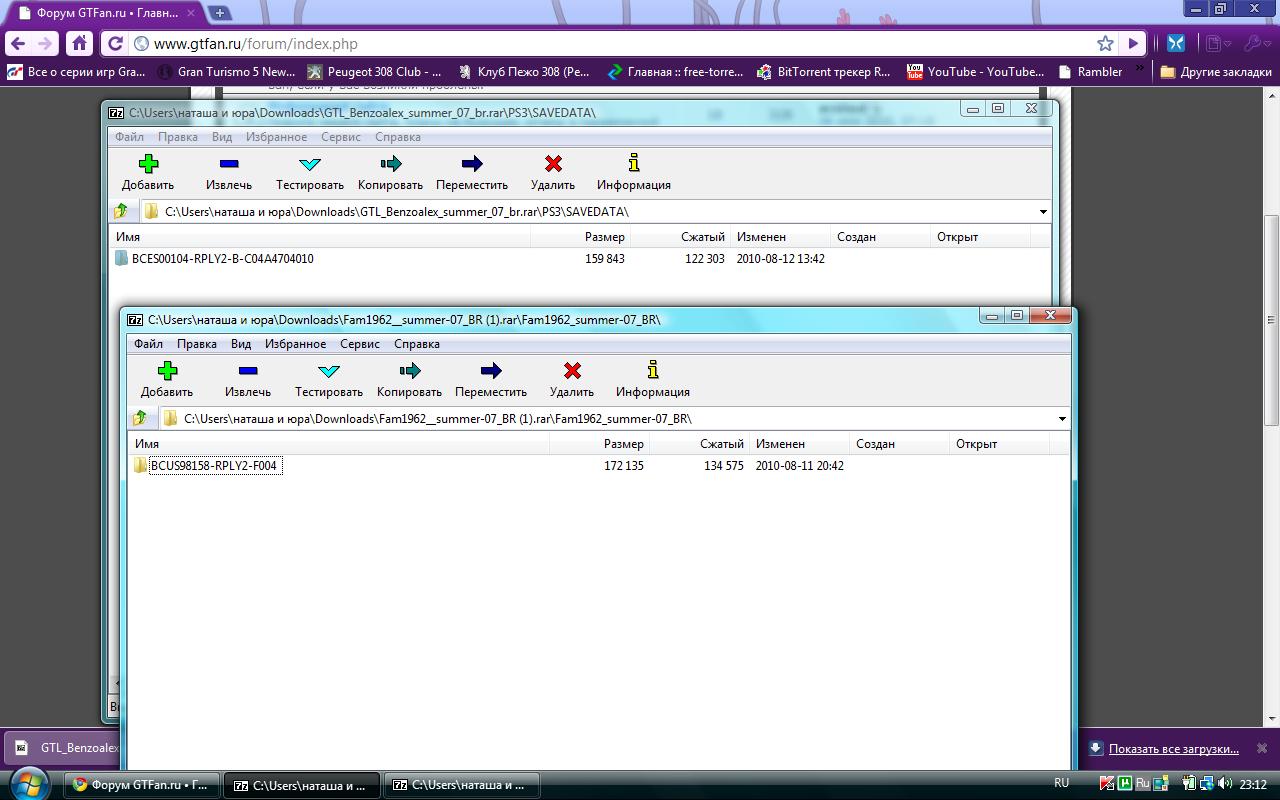Click Добавить icon in back GTL_Benzoalex window

pyautogui.click(x=148, y=164)
